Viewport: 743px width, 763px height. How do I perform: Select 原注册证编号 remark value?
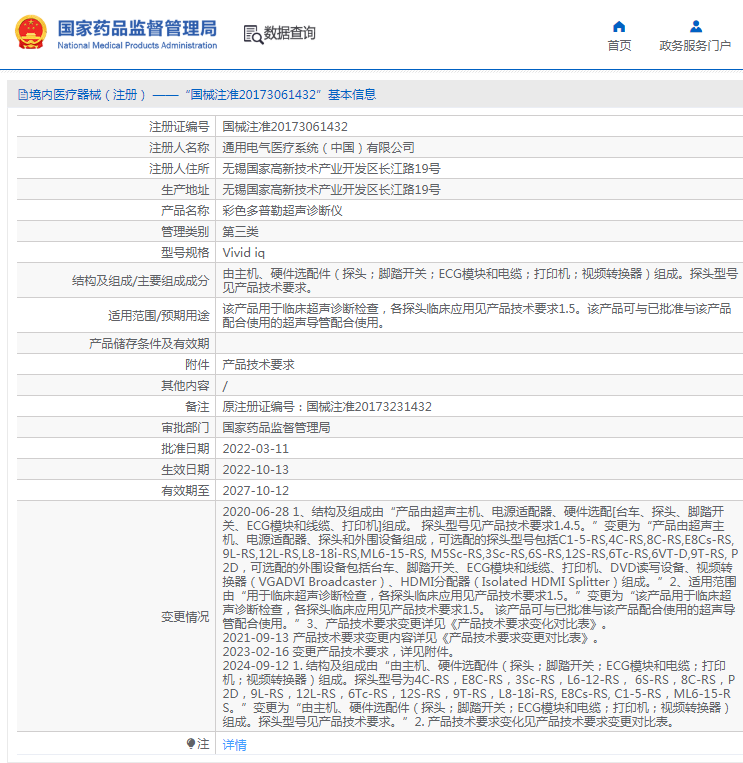327,406
